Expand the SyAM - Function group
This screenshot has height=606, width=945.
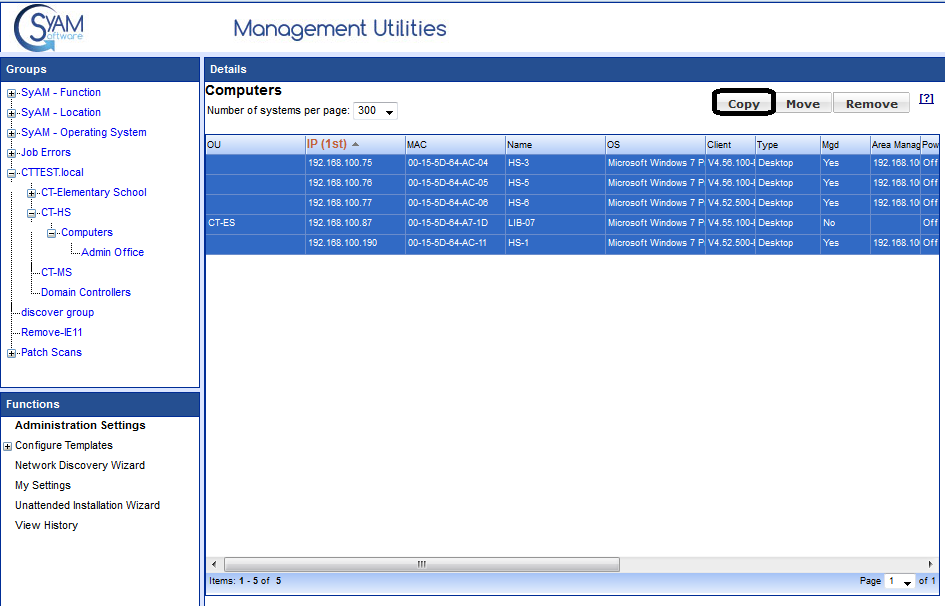(12, 93)
